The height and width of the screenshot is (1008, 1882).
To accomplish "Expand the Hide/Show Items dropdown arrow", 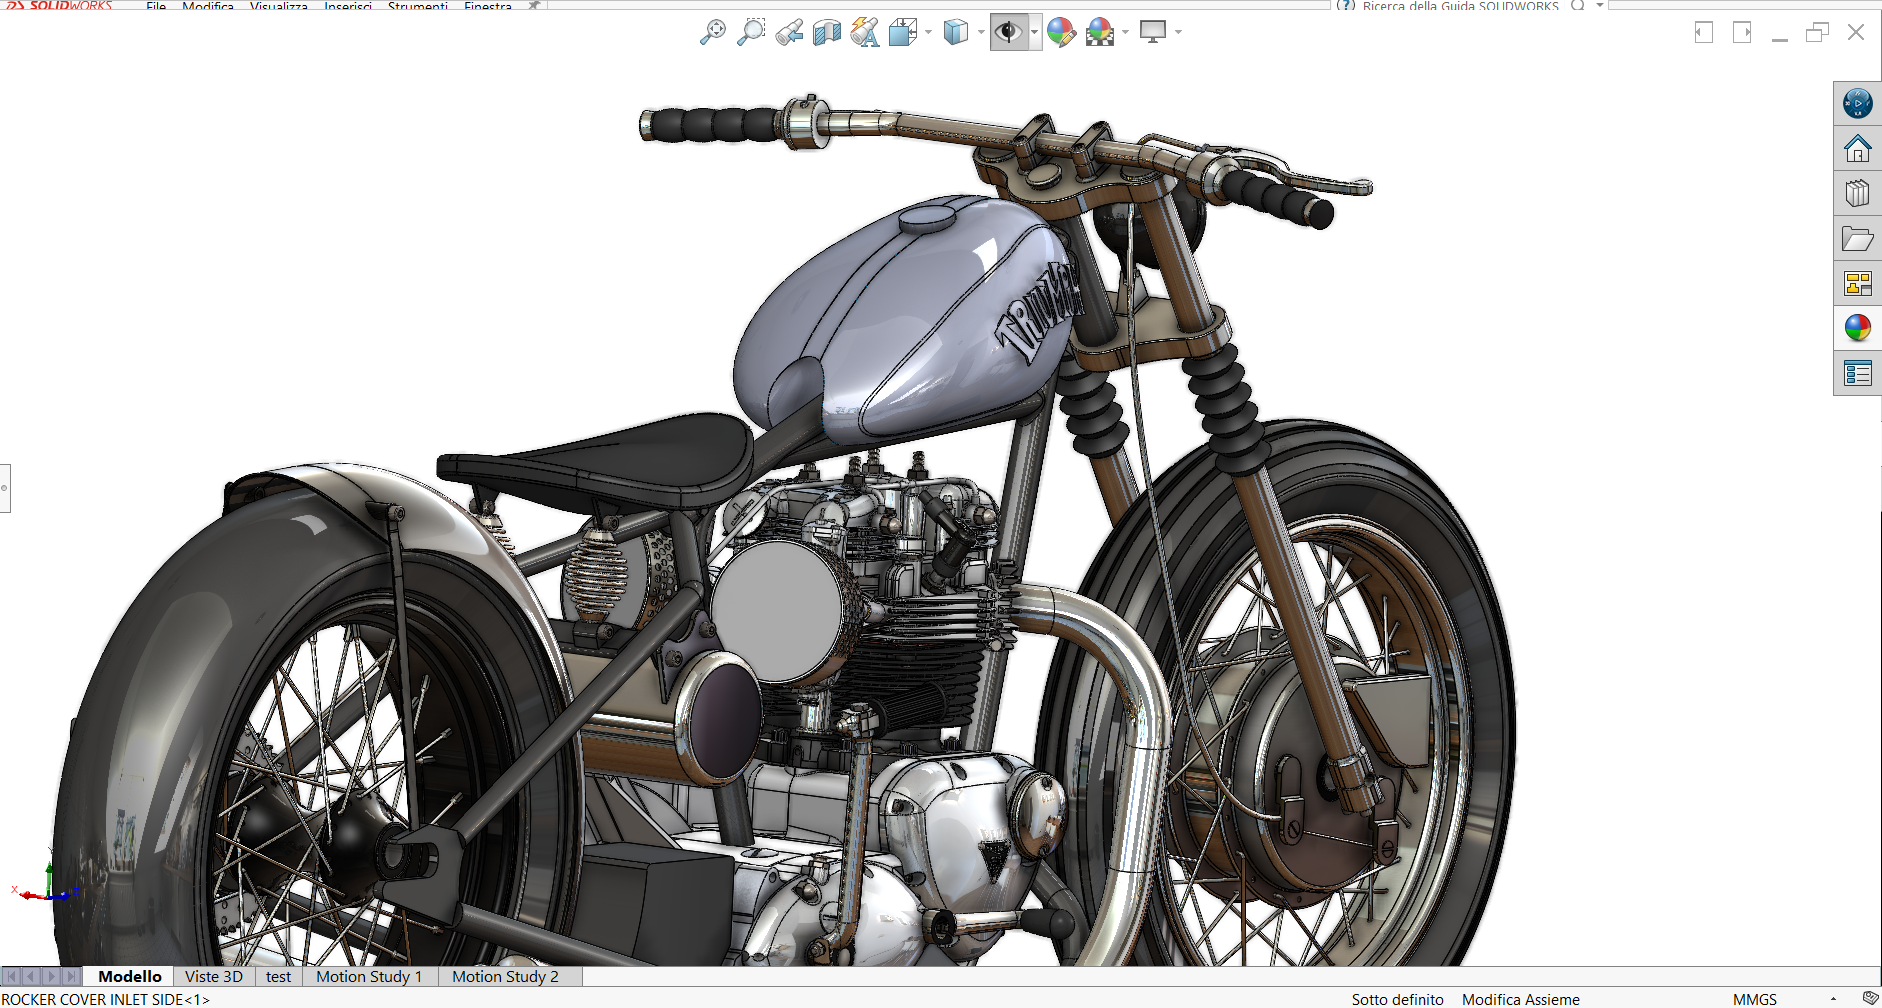I will 1034,32.
